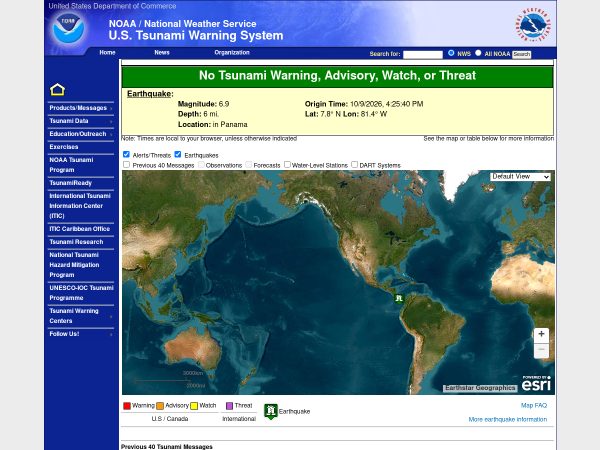Click the Search button

(522, 54)
